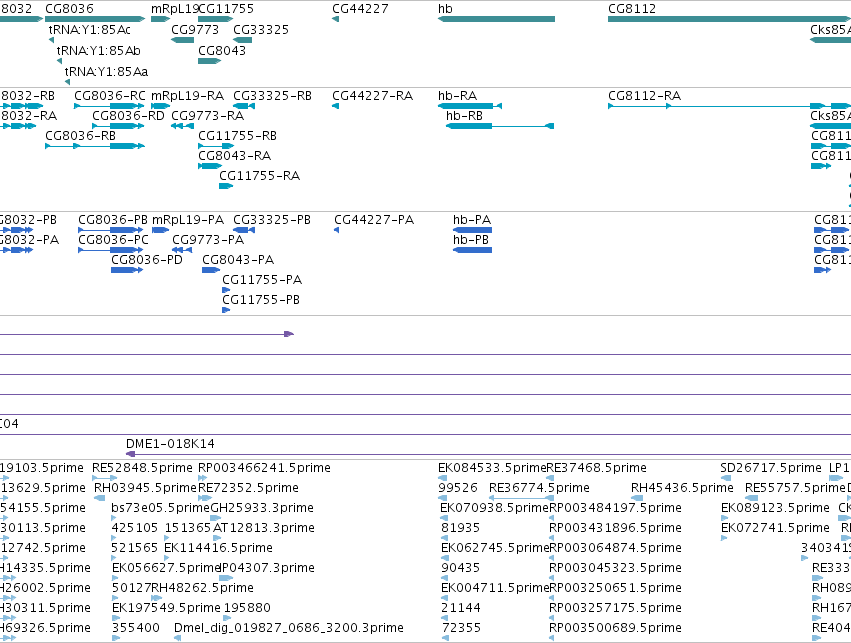Click EK197549.5prime EST label

coord(166,608)
